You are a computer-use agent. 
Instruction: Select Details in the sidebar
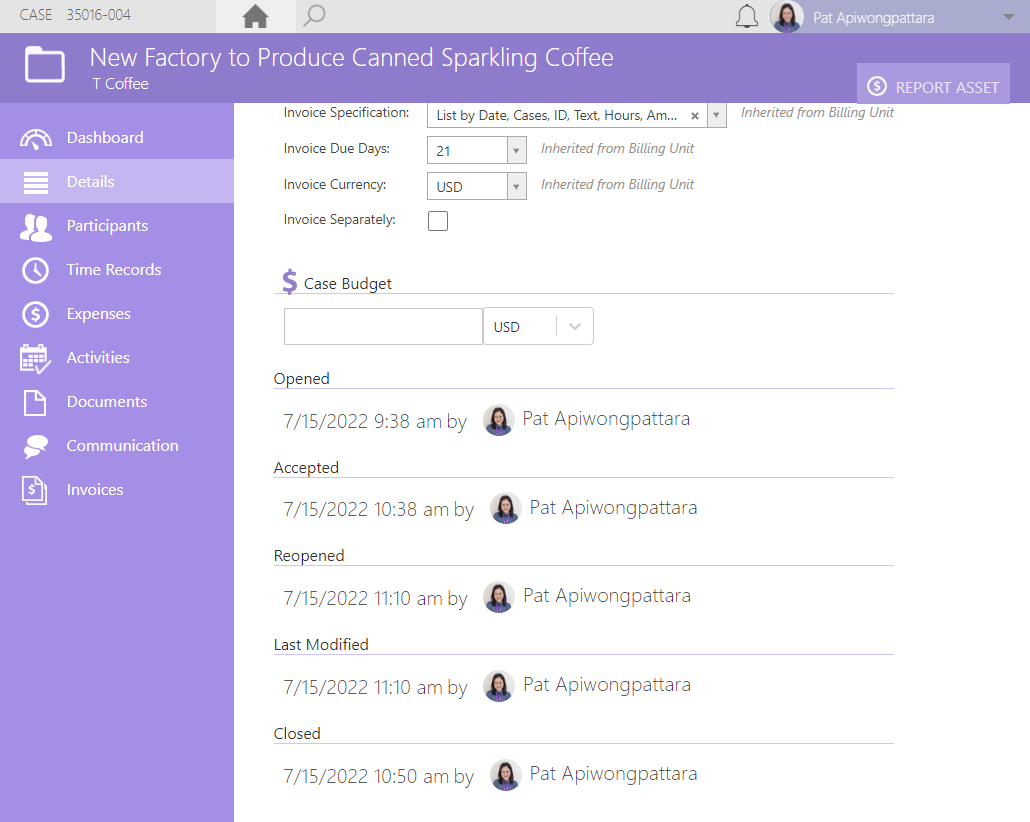pyautogui.click(x=117, y=181)
